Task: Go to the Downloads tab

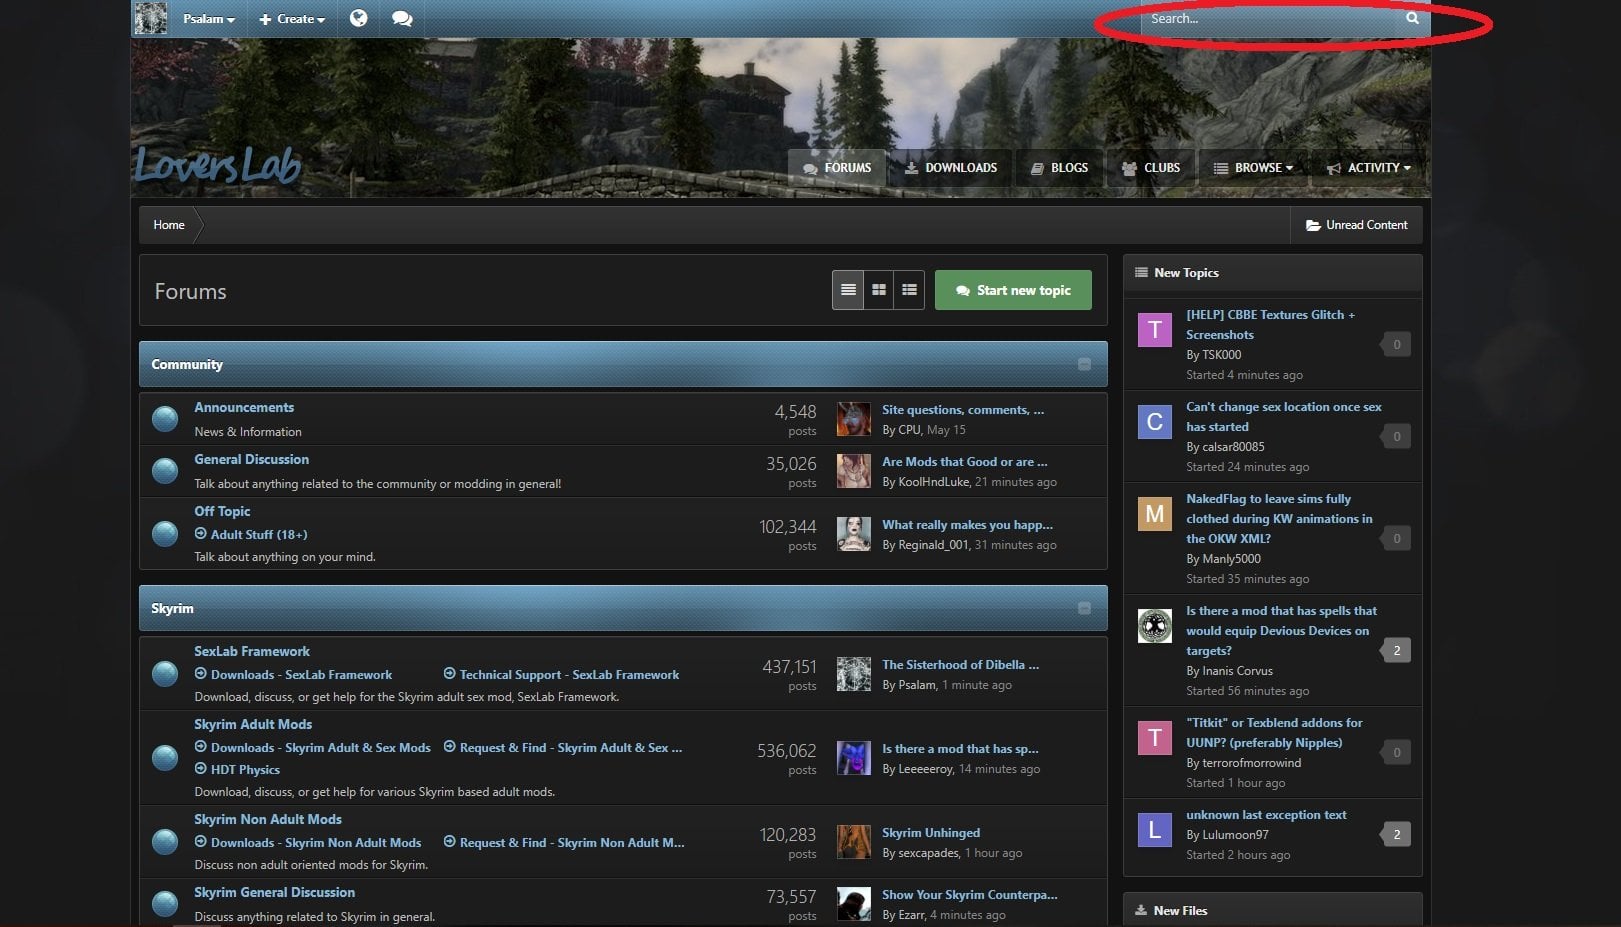Action: [951, 168]
